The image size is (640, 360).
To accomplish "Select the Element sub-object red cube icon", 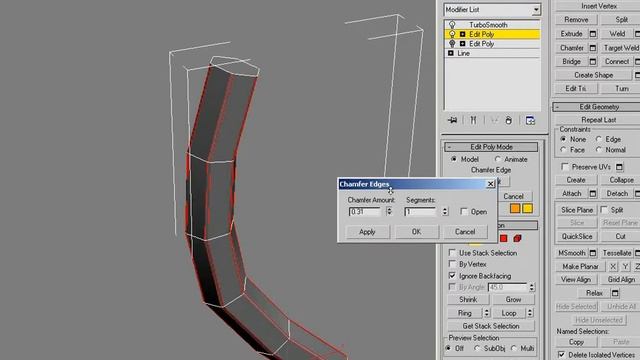I will tap(517, 238).
